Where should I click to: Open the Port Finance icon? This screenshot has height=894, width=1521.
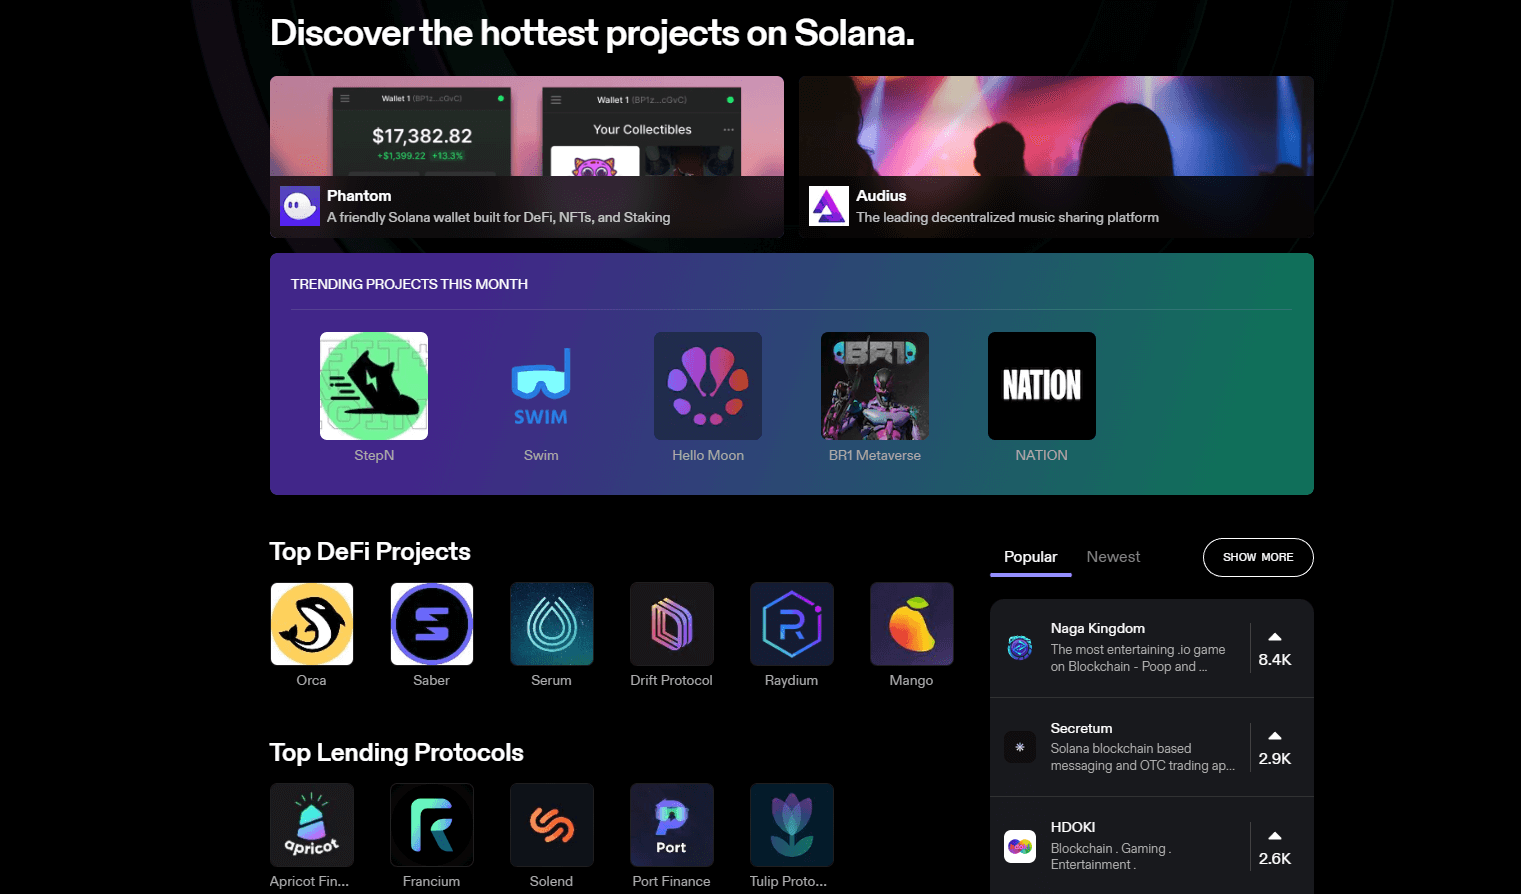click(672, 825)
